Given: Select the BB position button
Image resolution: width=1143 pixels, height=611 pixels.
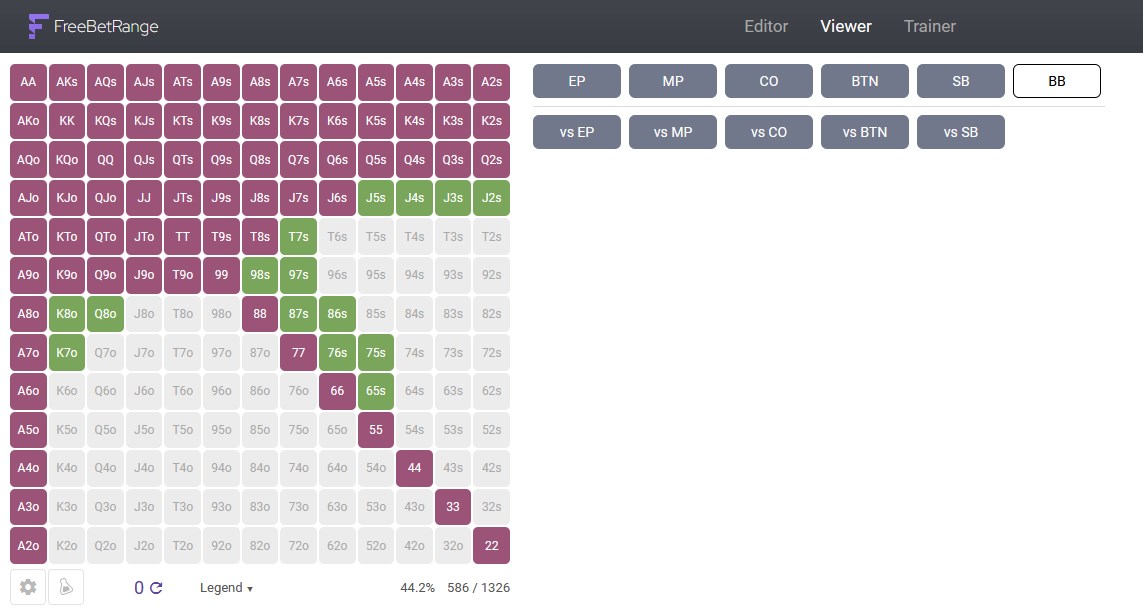Looking at the screenshot, I should [1057, 81].
